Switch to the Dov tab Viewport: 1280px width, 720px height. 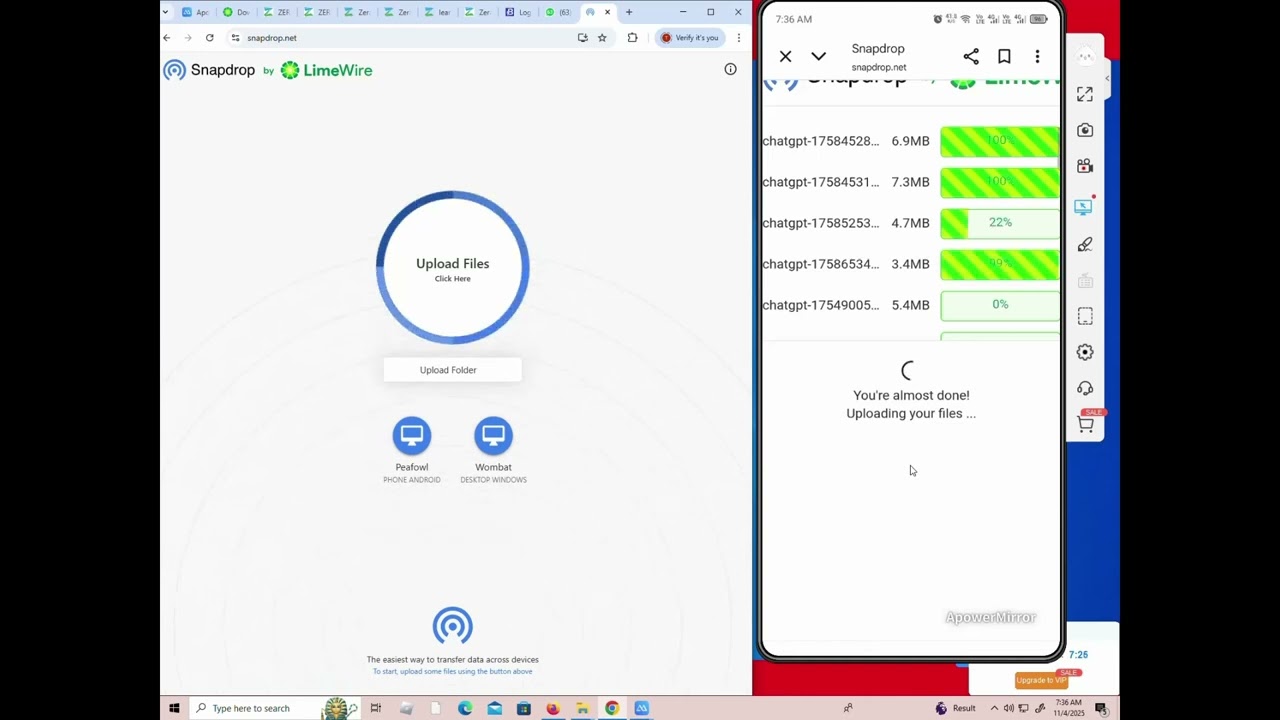pos(237,12)
